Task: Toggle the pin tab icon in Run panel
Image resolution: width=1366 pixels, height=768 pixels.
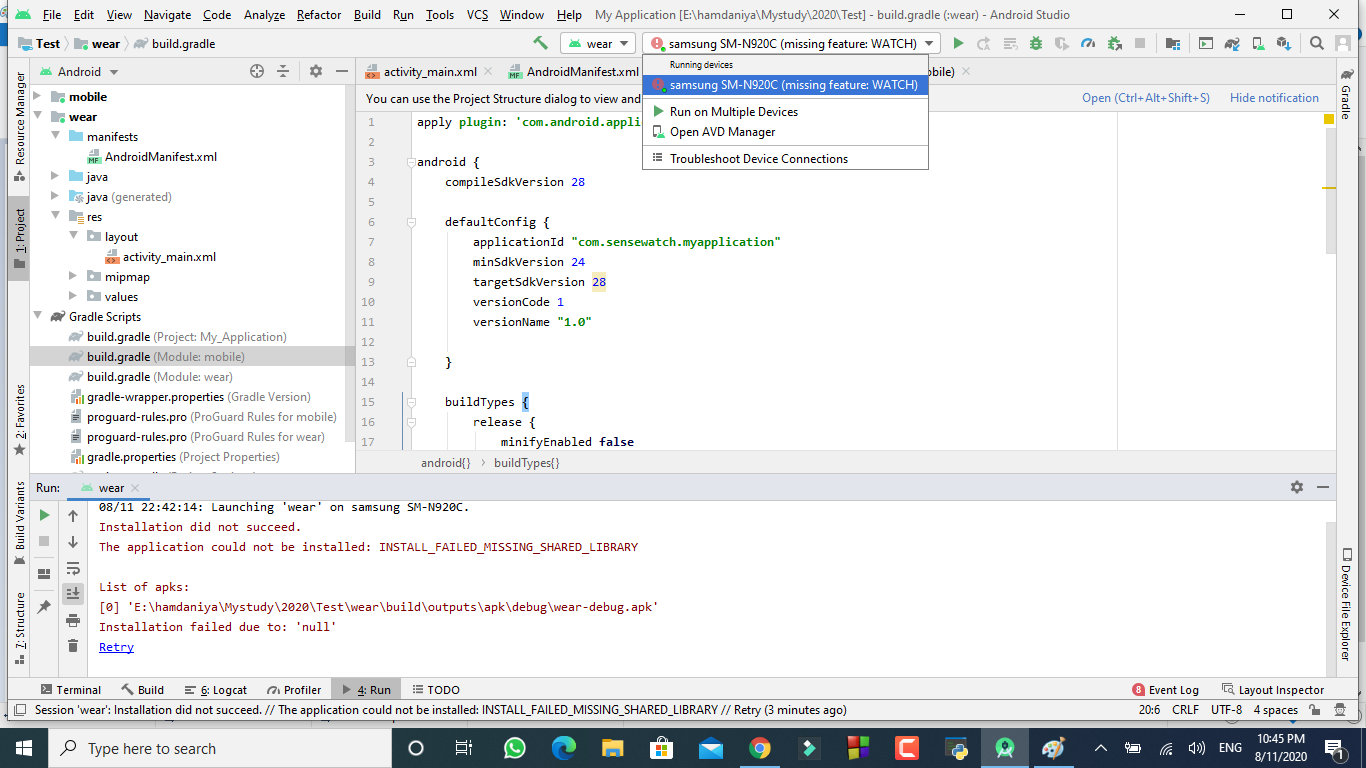Action: point(44,607)
